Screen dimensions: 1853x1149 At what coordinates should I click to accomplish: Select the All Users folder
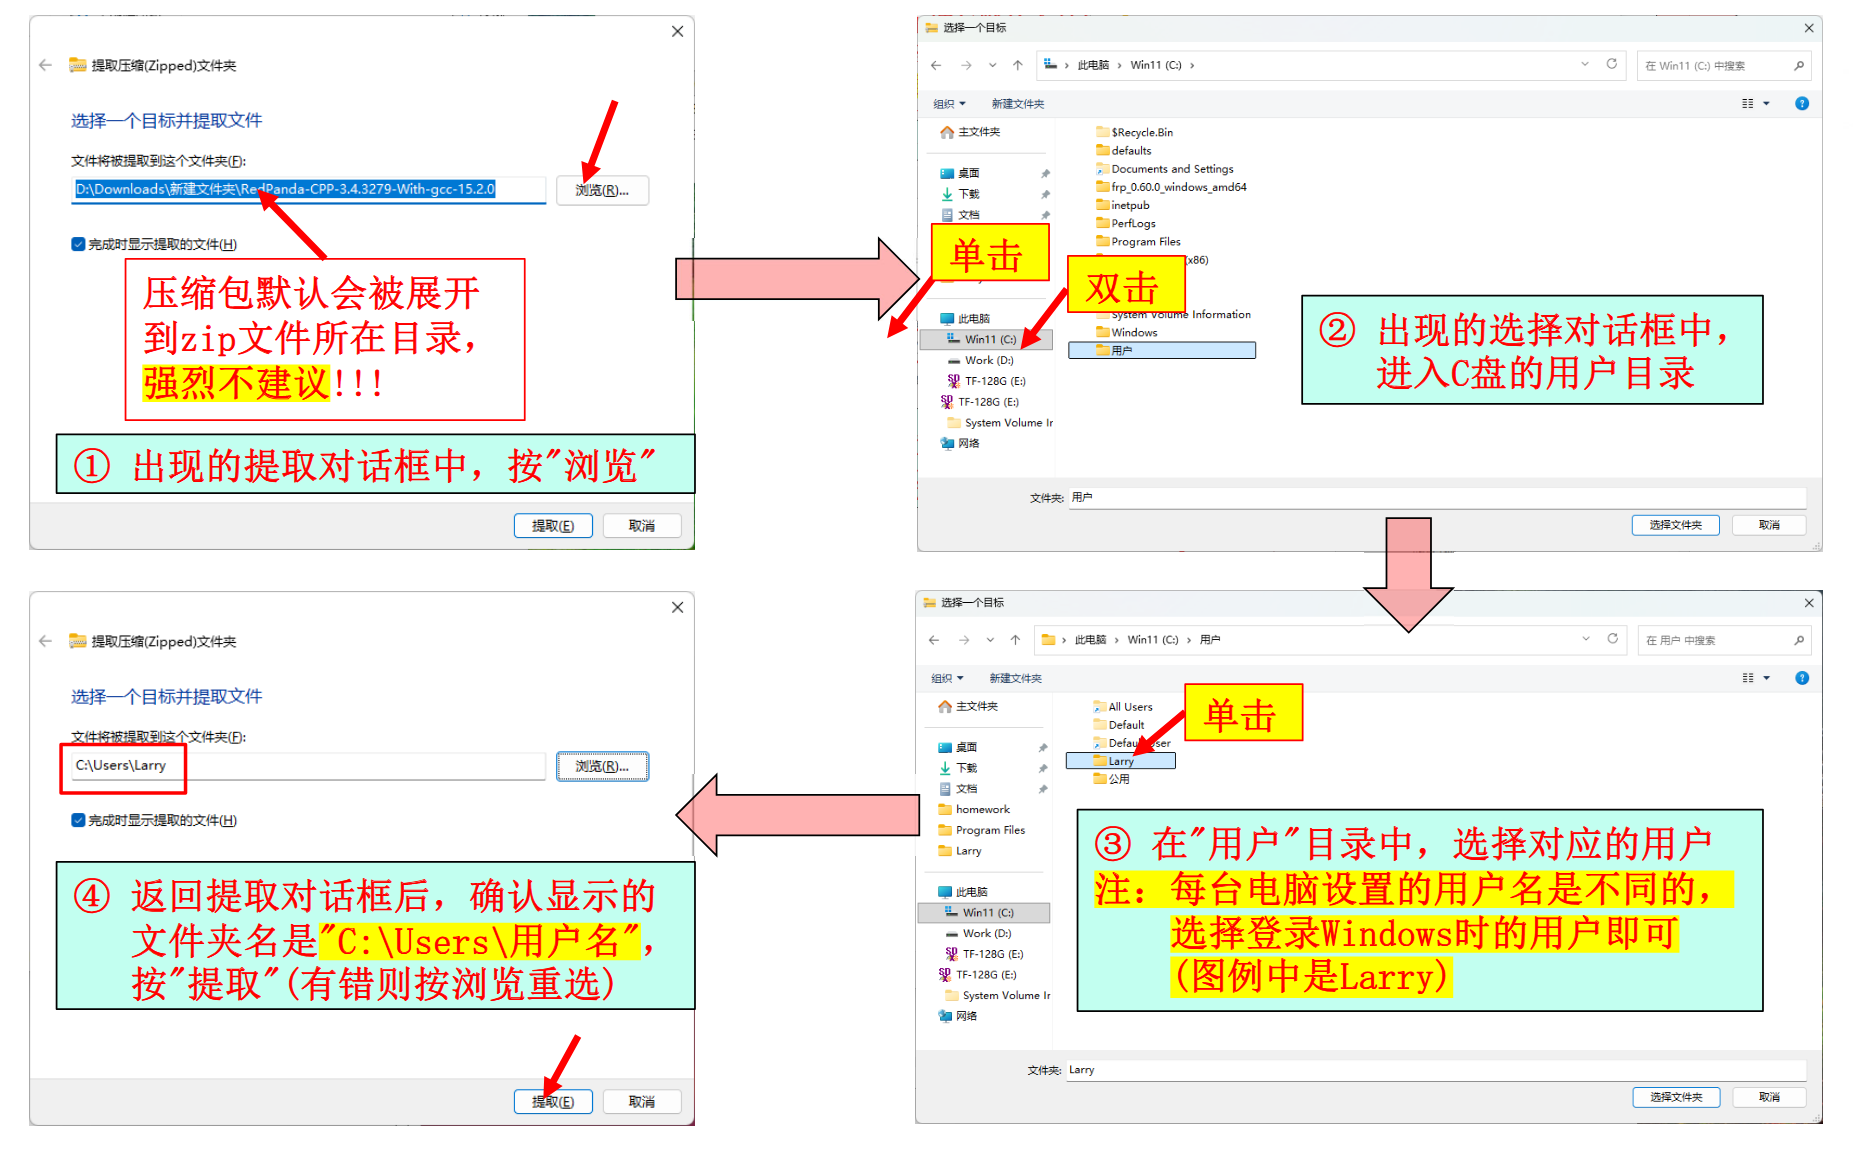[x=1129, y=707]
